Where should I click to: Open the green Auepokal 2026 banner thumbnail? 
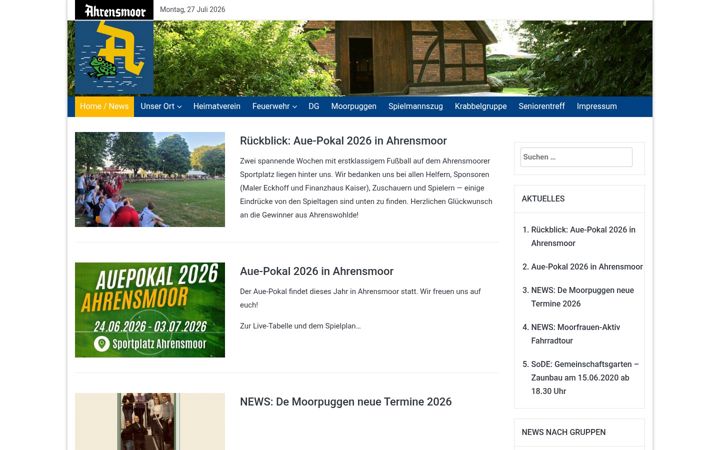pyautogui.click(x=150, y=310)
